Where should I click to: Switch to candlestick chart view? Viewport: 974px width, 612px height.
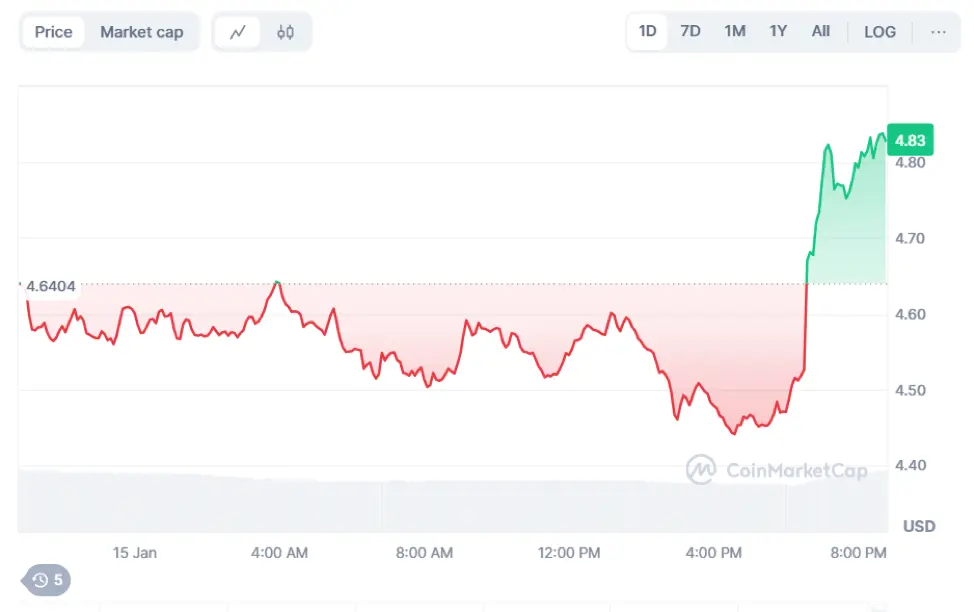click(x=285, y=32)
